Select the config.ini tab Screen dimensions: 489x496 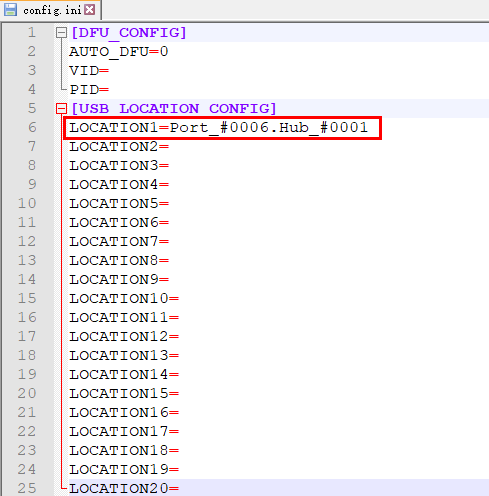click(51, 10)
